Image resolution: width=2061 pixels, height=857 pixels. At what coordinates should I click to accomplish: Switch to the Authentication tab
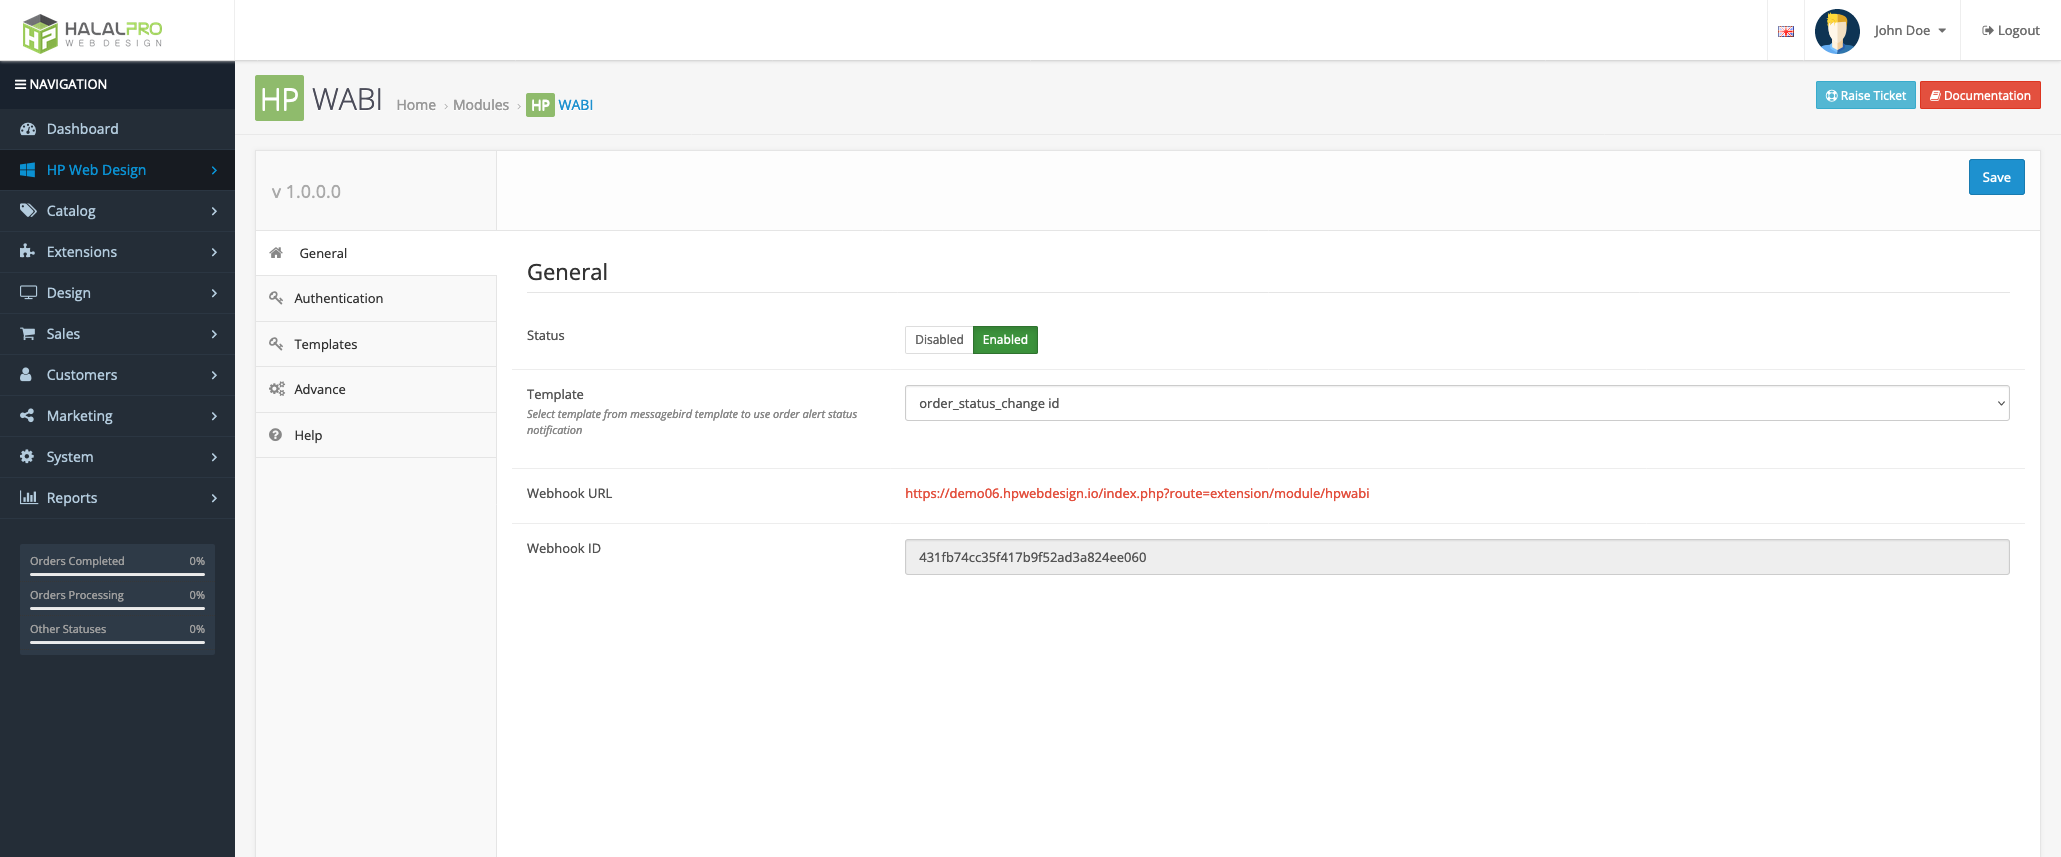(x=376, y=299)
